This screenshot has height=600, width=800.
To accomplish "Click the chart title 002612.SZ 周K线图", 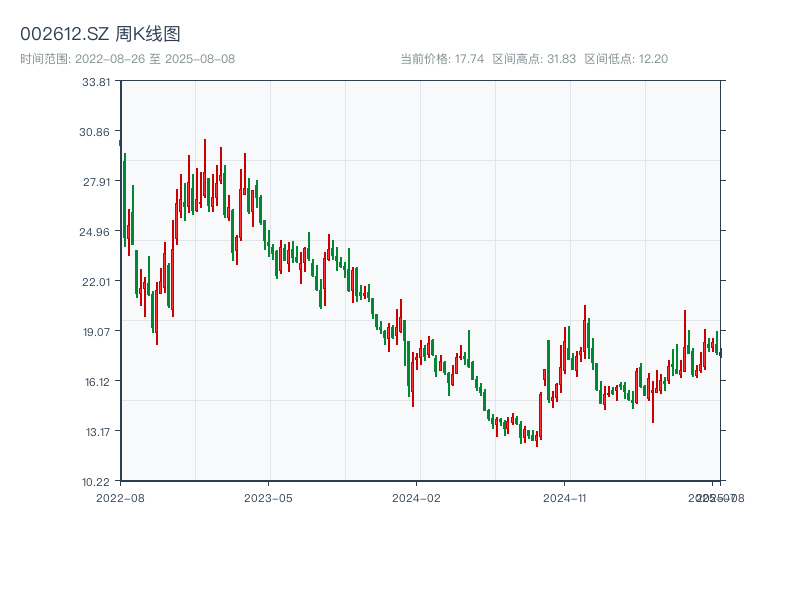I will pos(100,34).
